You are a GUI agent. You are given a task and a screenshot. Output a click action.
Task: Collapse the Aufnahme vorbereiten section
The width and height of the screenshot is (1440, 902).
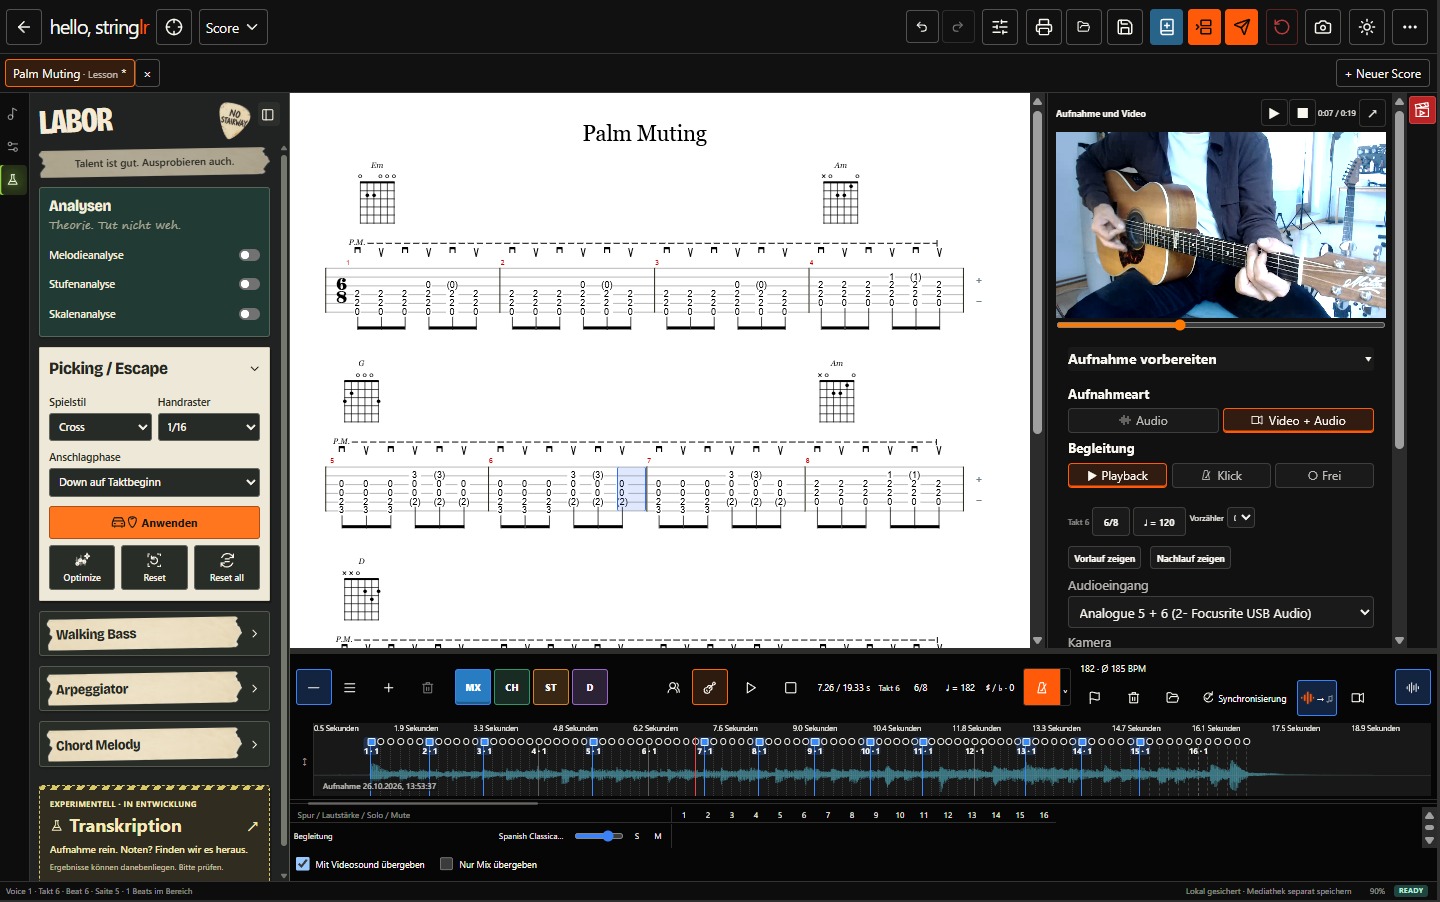(x=1221, y=359)
